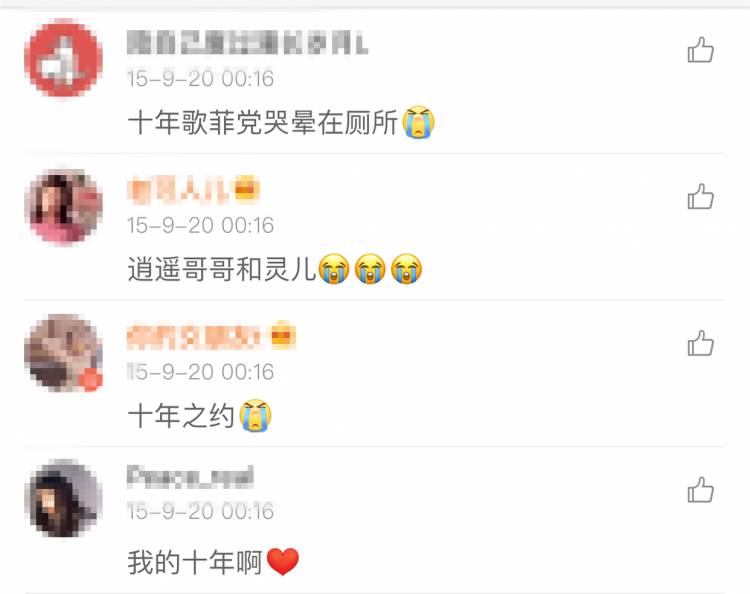This screenshot has height=594, width=750.
Task: Open orange username above "十年之约"
Action: point(196,337)
